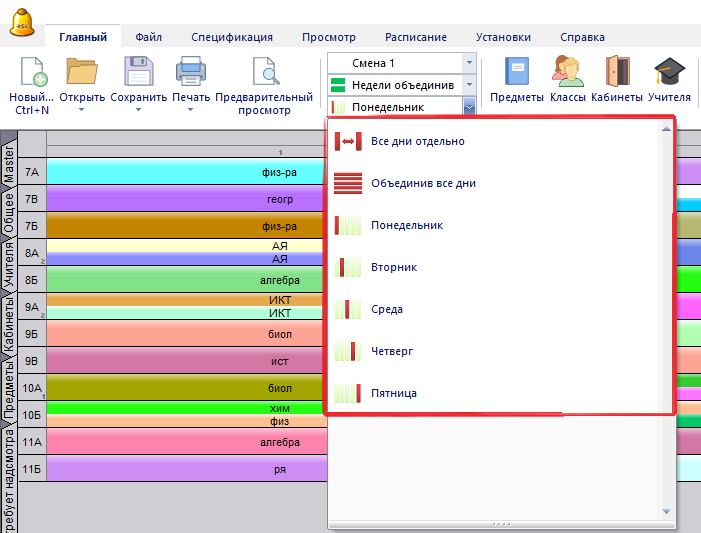Click the Открыть folder icon

point(82,74)
